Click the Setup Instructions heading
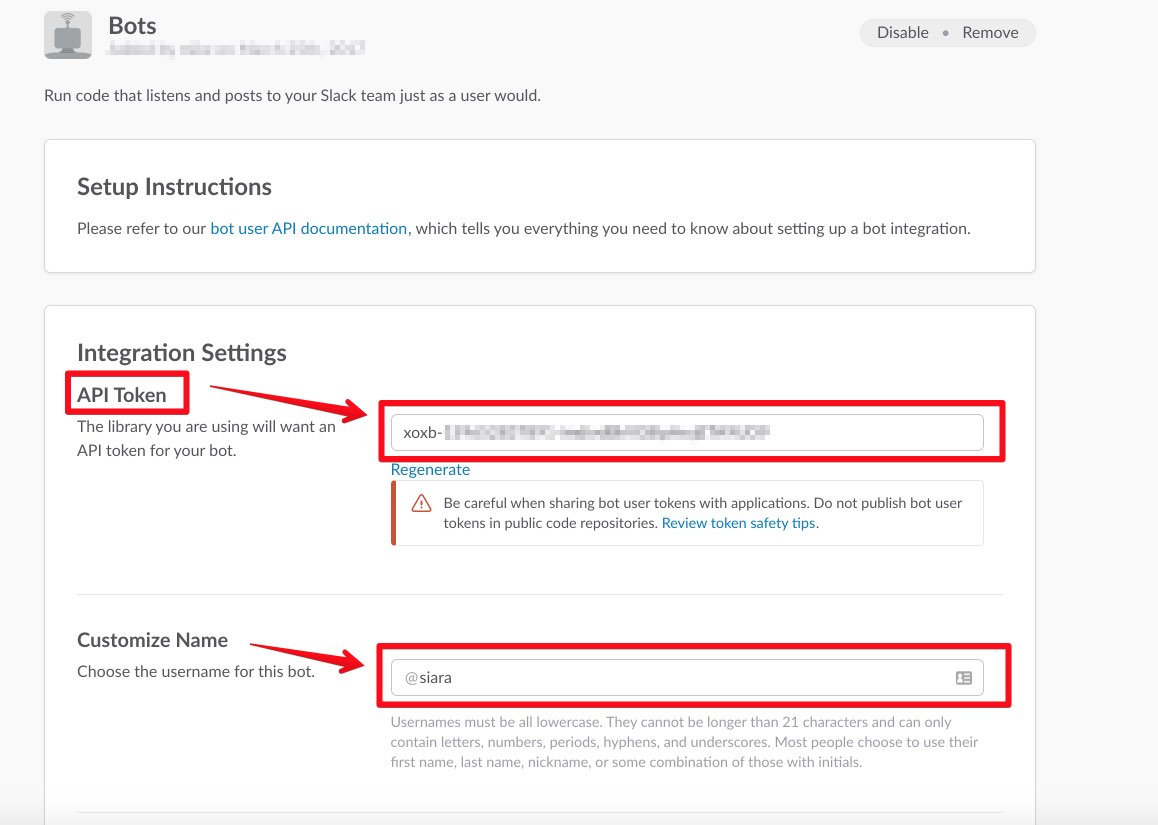This screenshot has height=825, width=1158. 174,187
